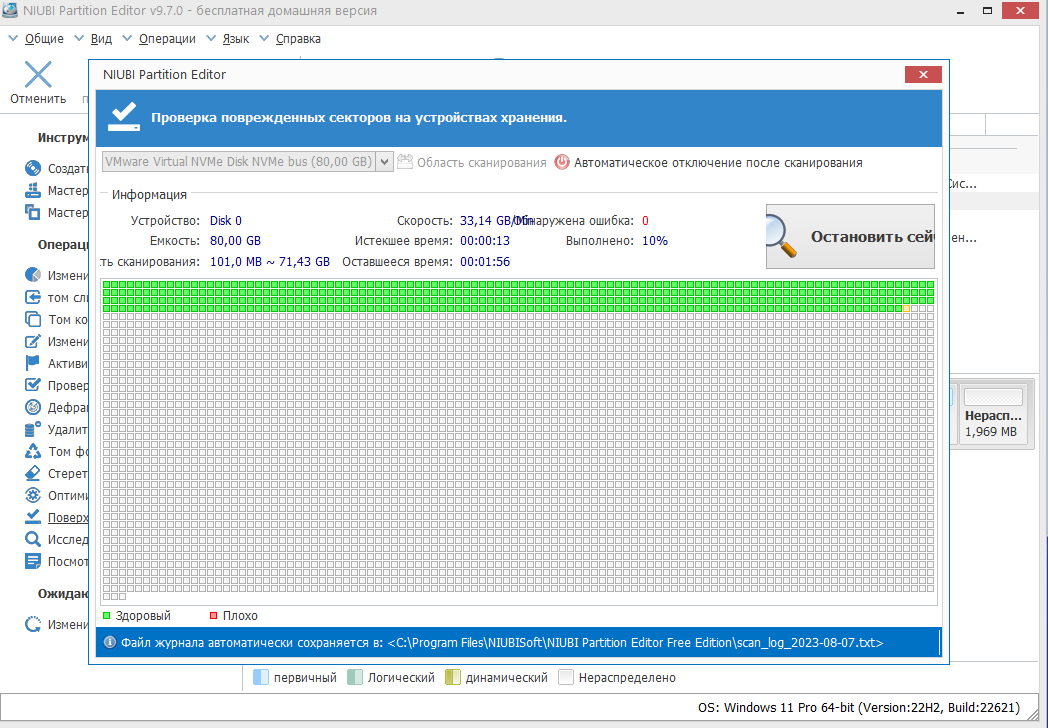
Task: Click the stamp icon of first Мастер
Action: point(33,191)
